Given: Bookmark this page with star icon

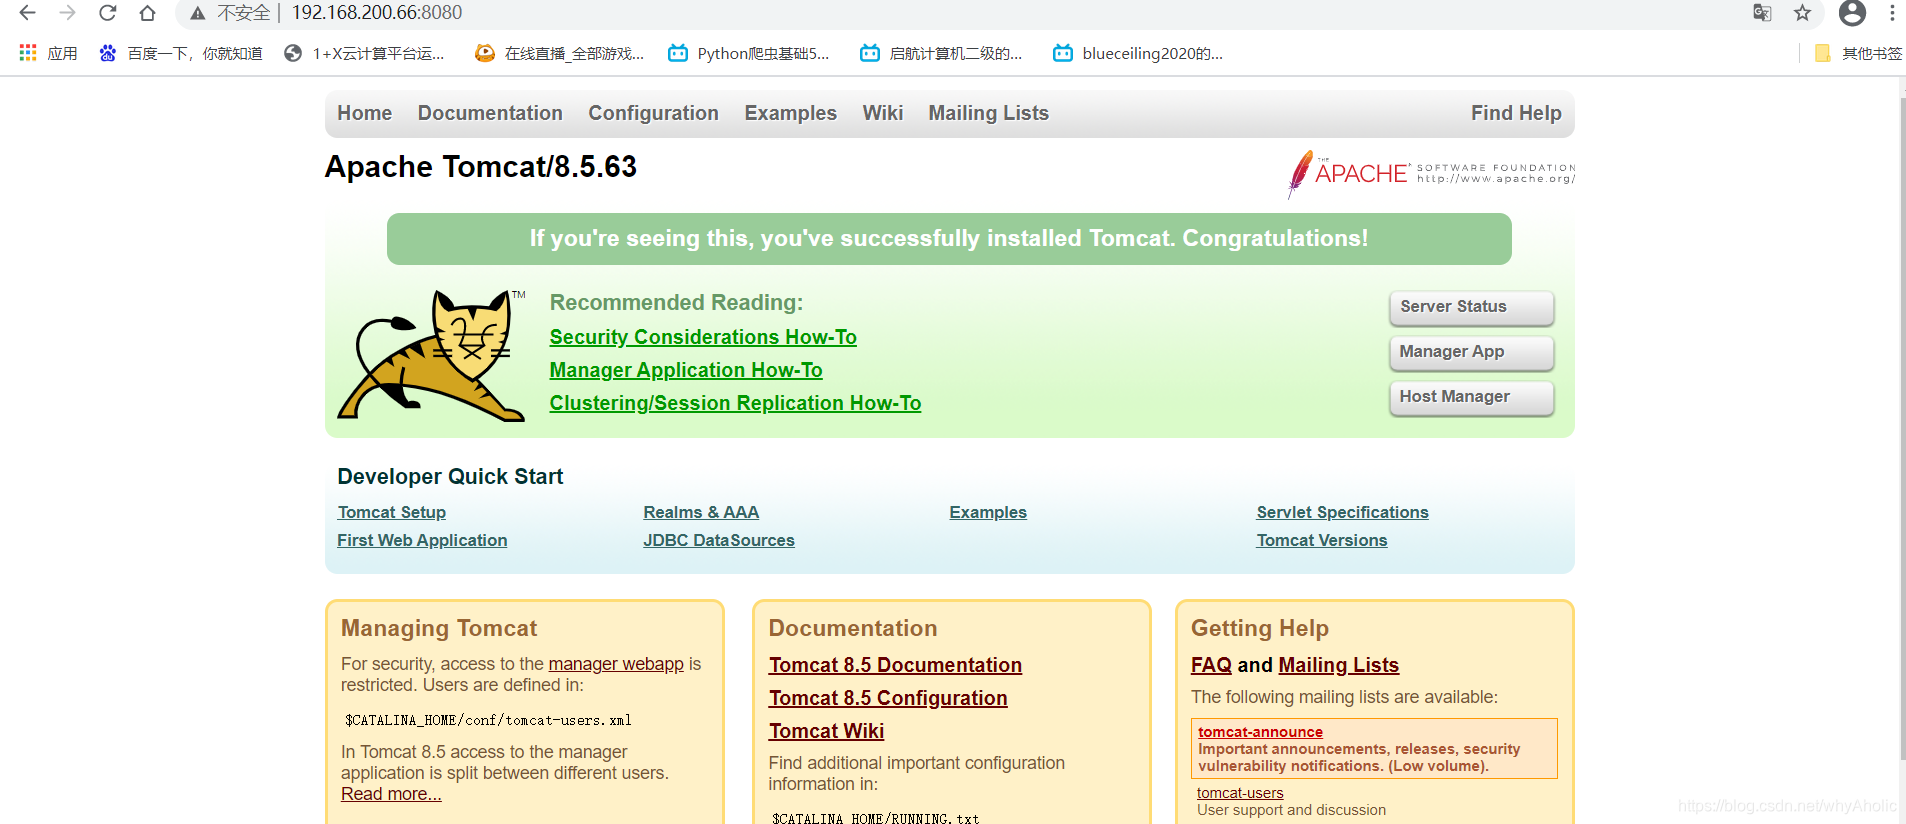Looking at the screenshot, I should tap(1802, 13).
